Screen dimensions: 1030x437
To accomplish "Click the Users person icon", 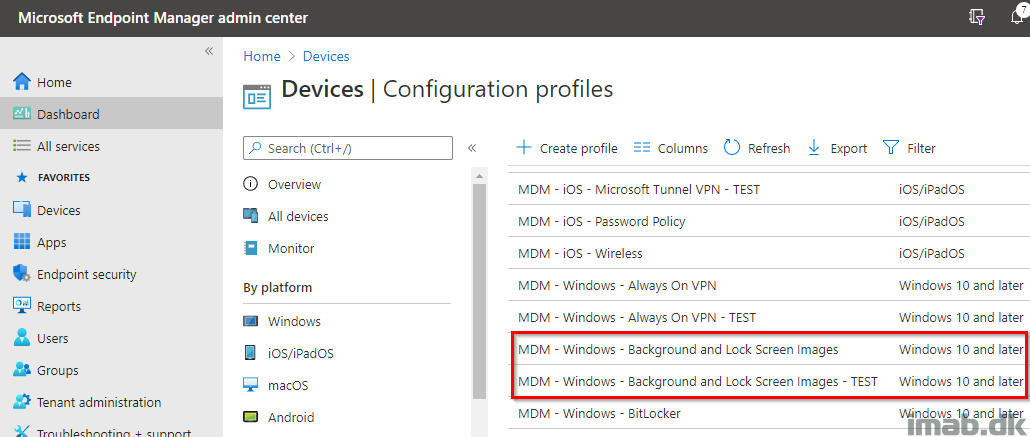I will (22, 338).
